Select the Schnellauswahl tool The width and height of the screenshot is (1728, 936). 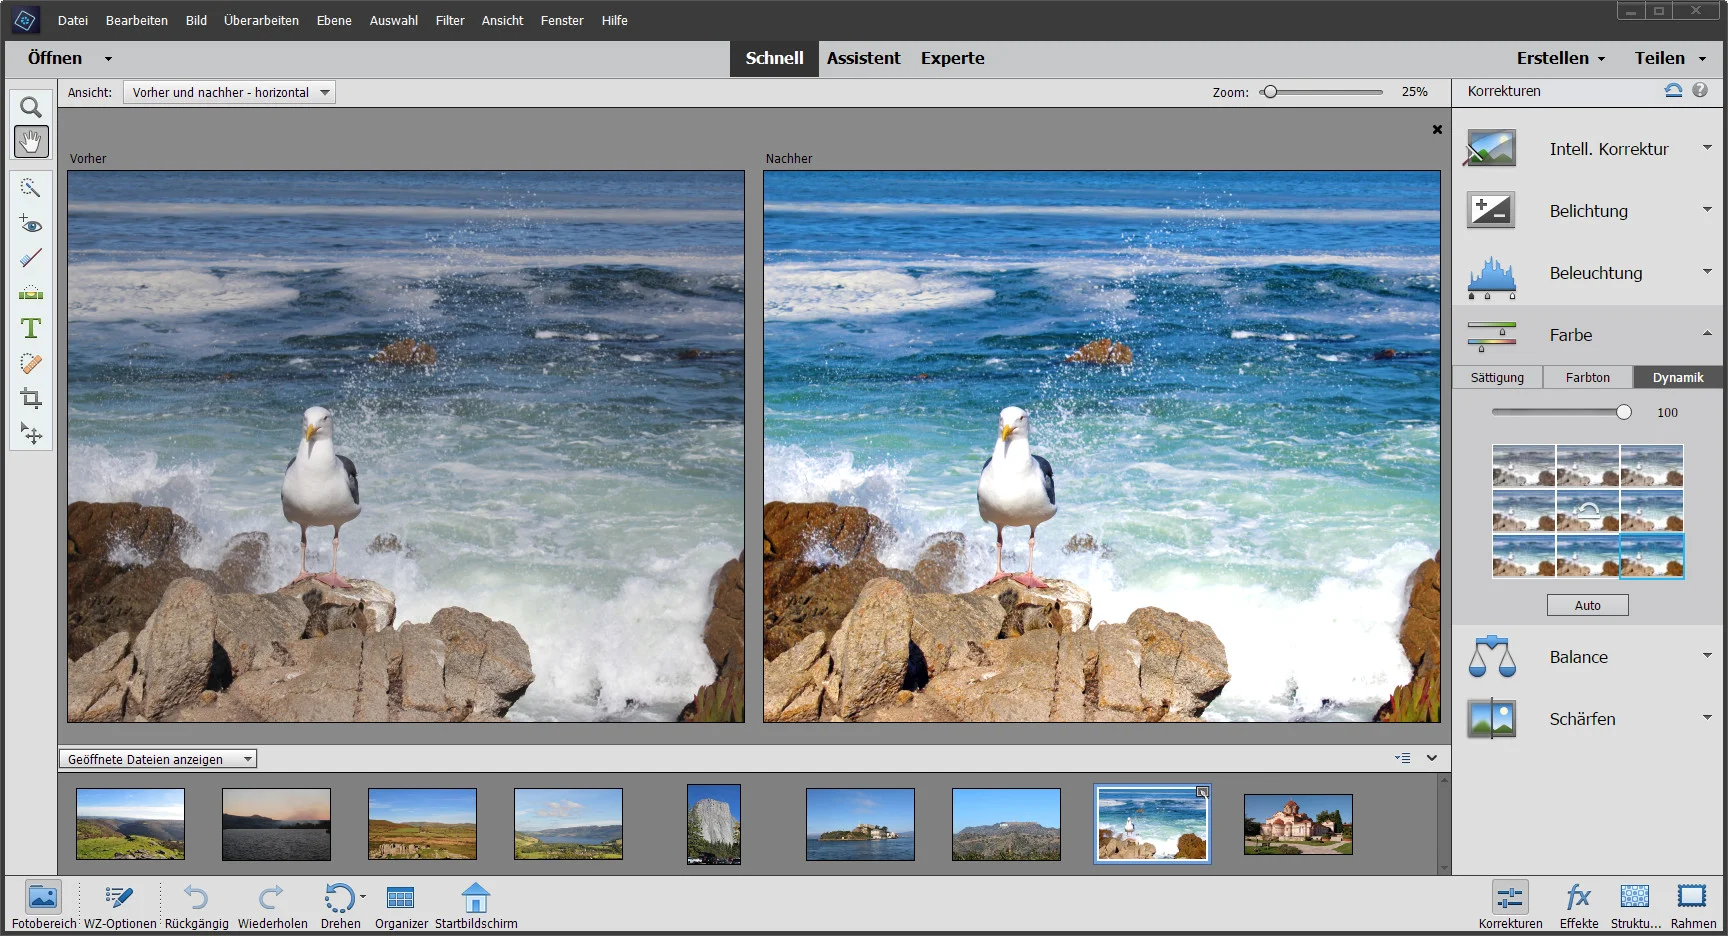pos(30,188)
